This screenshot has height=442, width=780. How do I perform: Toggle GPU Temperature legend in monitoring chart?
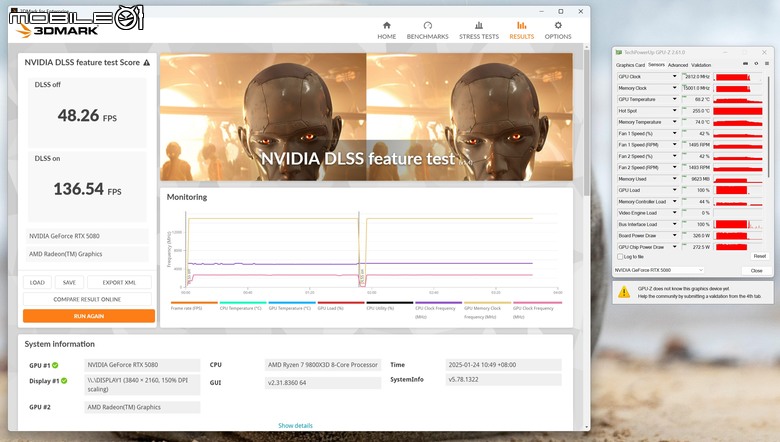click(x=292, y=306)
